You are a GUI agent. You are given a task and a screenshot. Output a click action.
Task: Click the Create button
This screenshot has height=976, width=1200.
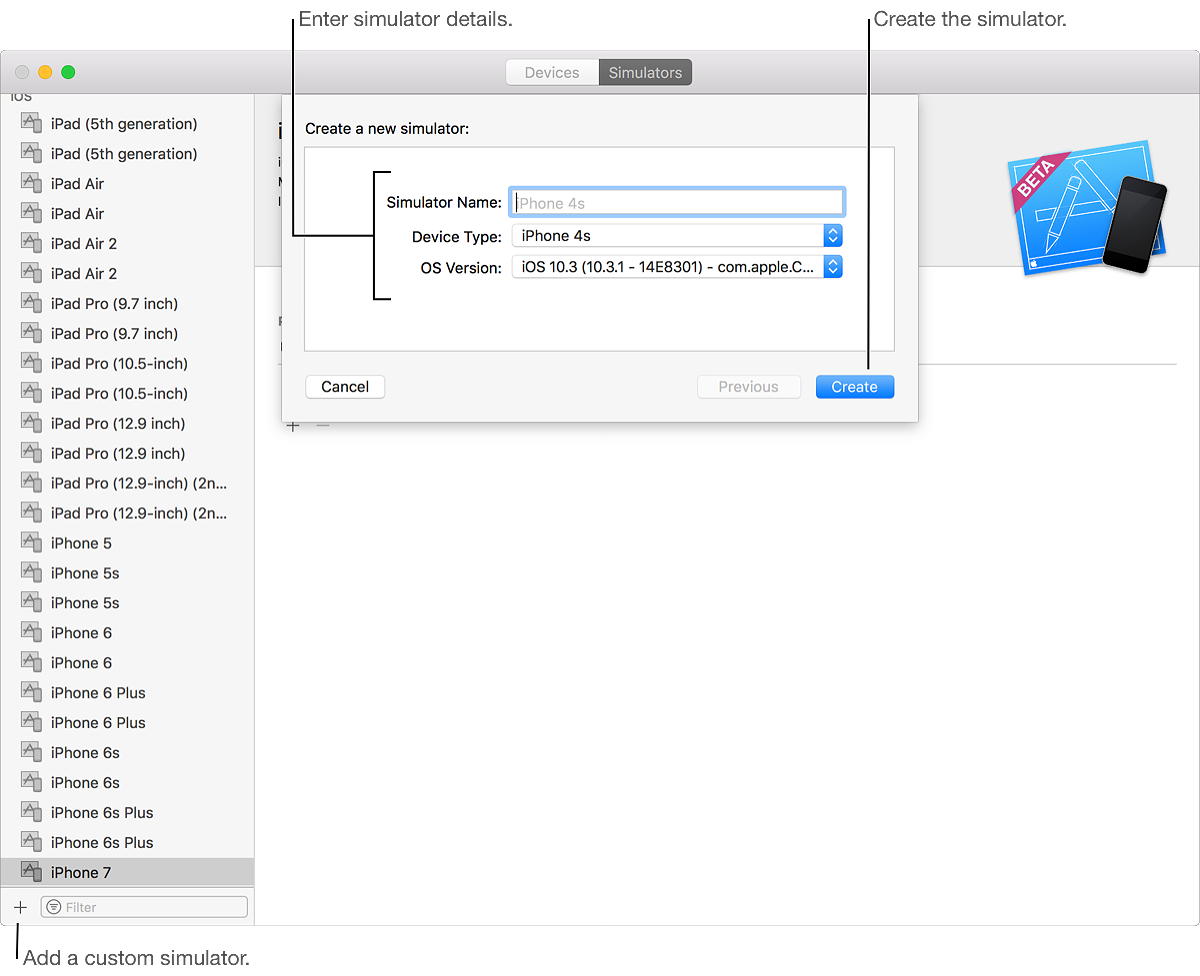click(x=854, y=387)
